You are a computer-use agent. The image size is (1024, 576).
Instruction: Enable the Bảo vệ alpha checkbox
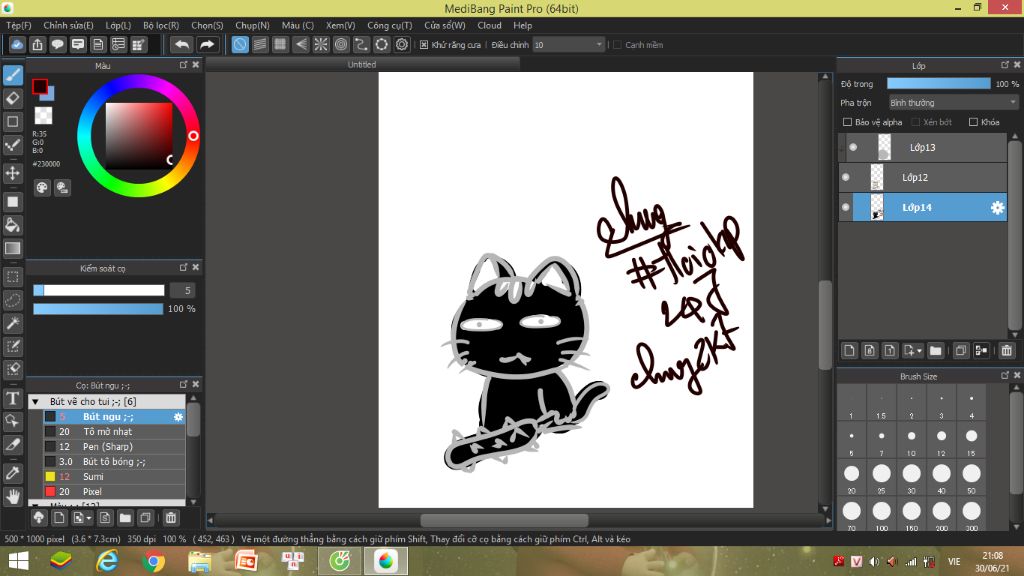[x=847, y=122]
